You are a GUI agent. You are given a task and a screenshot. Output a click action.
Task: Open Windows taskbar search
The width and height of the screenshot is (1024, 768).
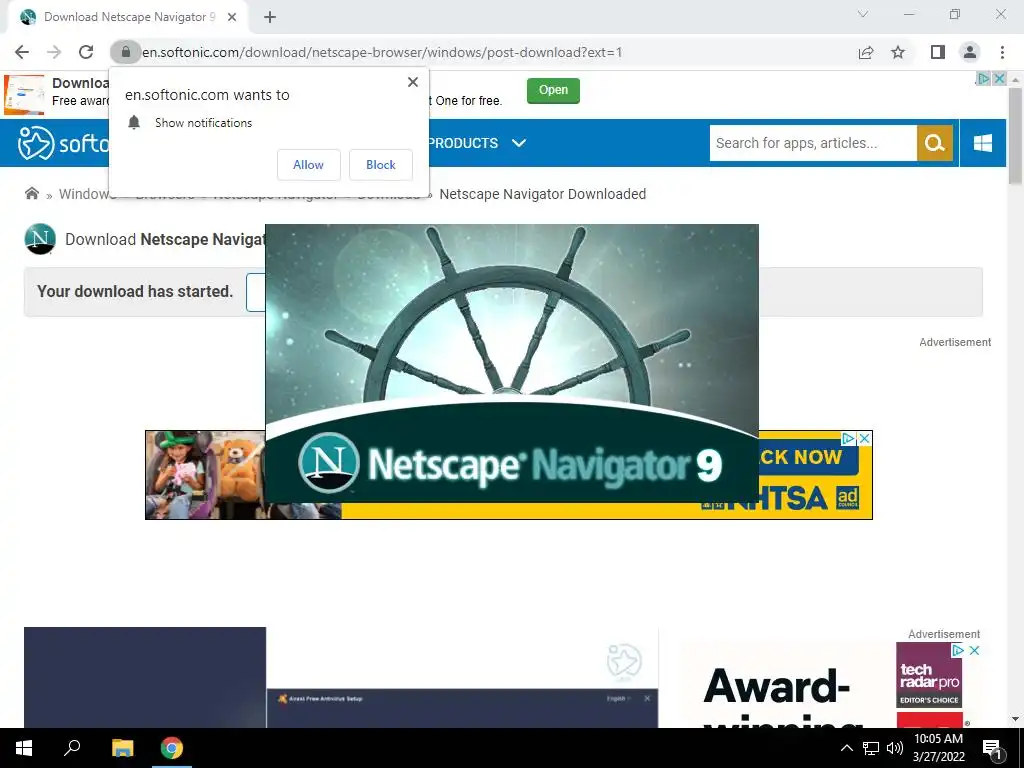tap(72, 748)
